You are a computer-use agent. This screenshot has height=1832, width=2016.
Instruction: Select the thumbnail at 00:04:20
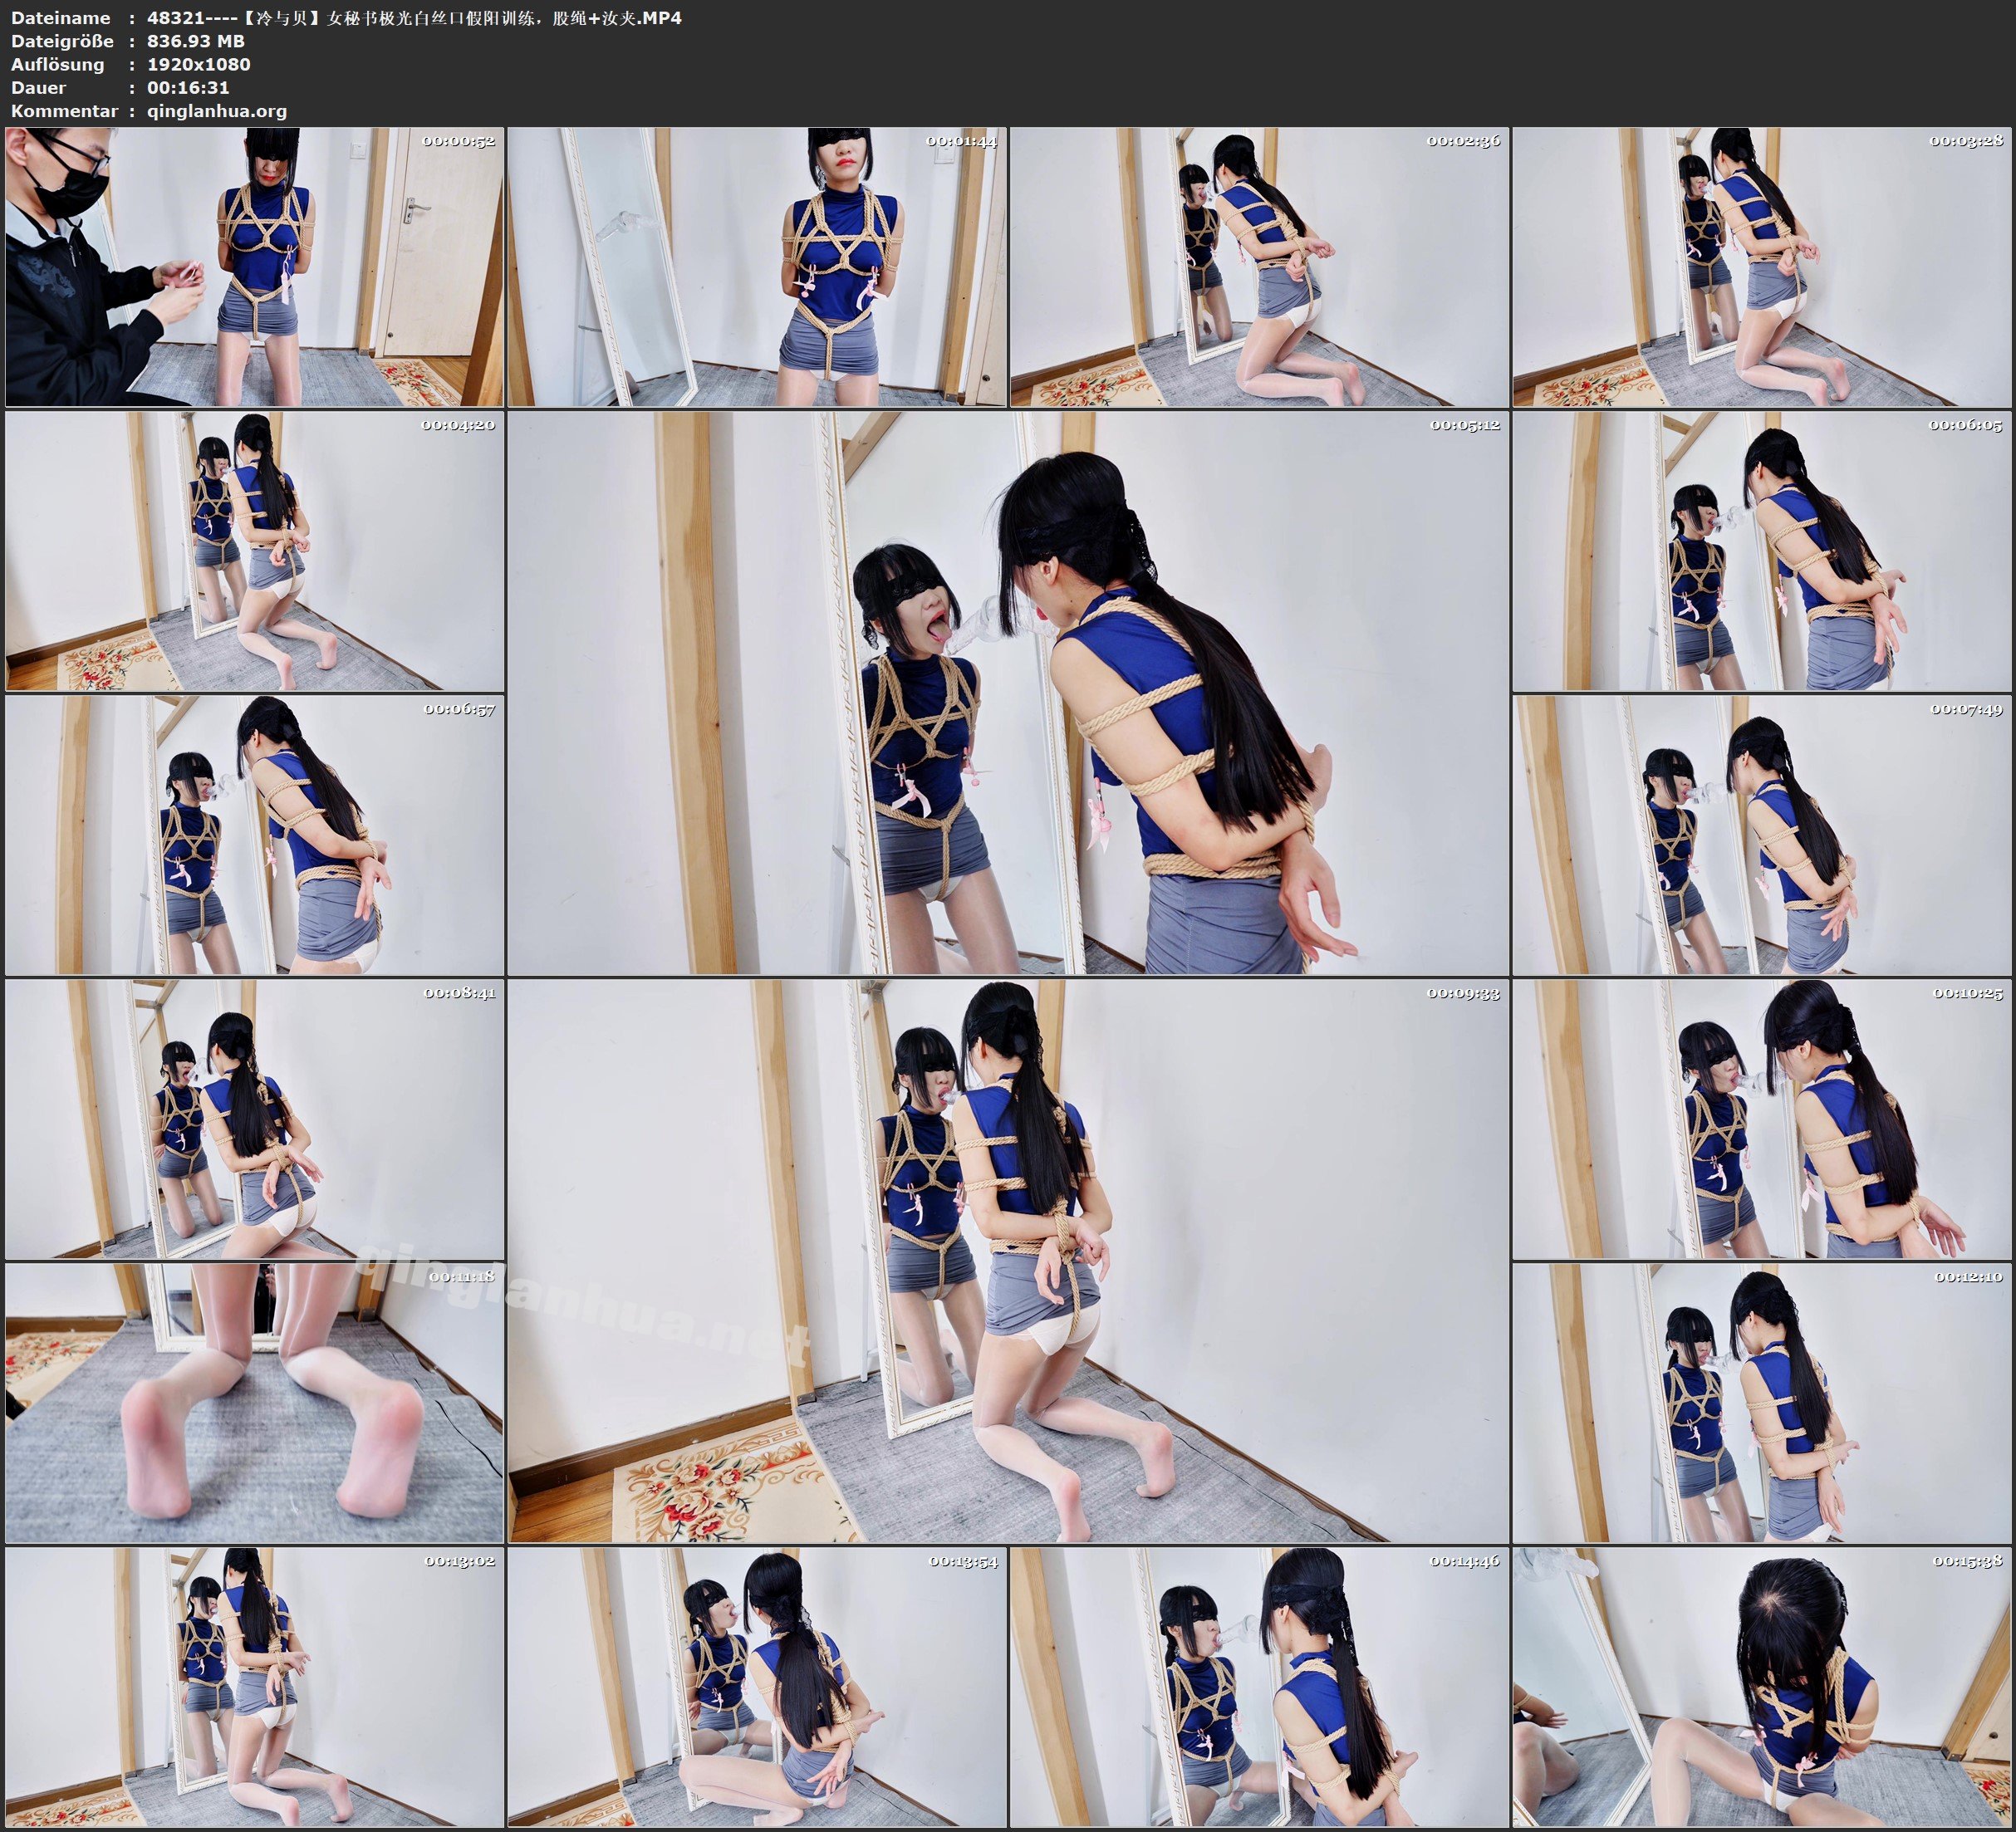254,551
